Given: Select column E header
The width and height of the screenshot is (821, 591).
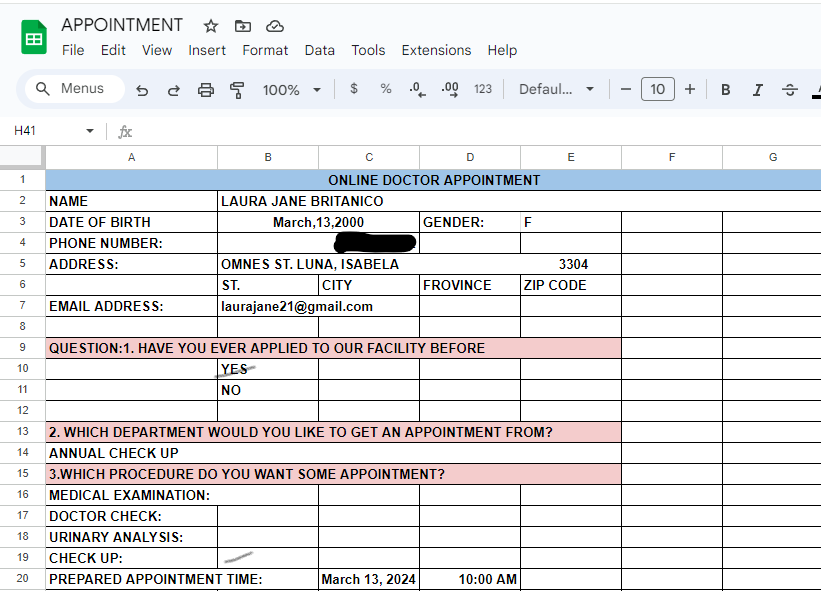Looking at the screenshot, I should 571,157.
